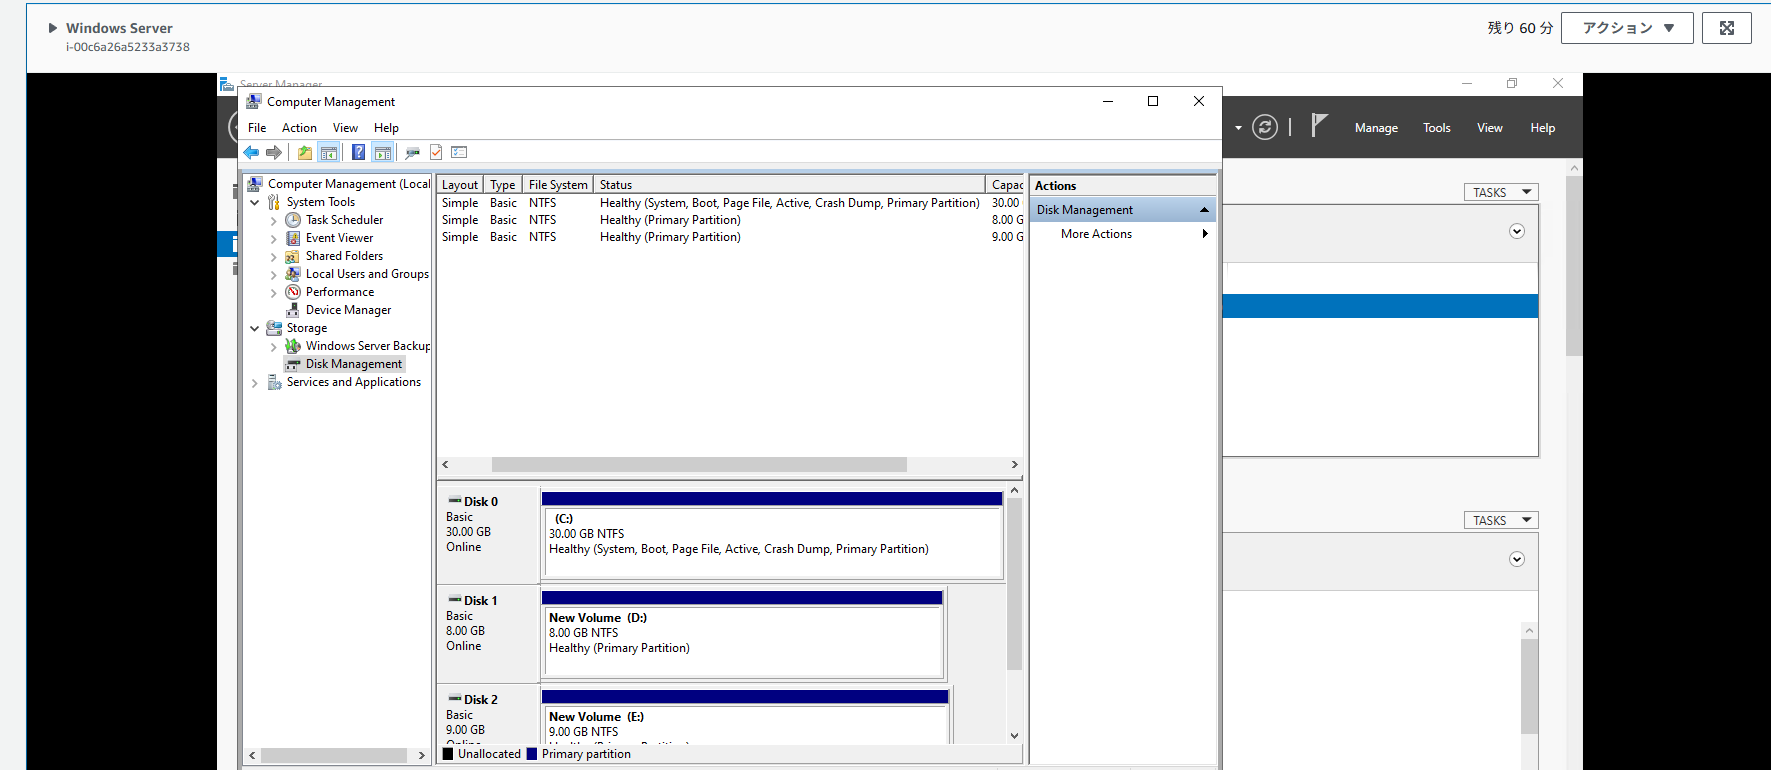Select the (C:) 30.00 GB NTFS partition block
Screen dimensions: 1771x770
click(x=773, y=535)
